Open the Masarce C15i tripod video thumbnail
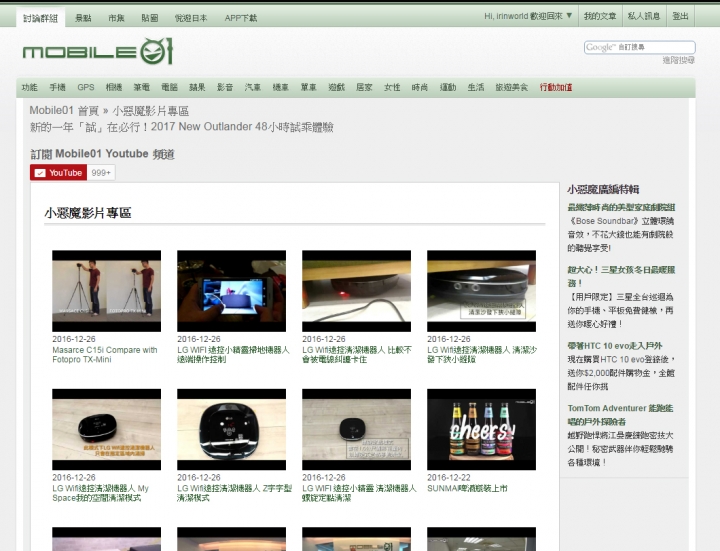Image resolution: width=720 pixels, height=551 pixels. click(107, 291)
